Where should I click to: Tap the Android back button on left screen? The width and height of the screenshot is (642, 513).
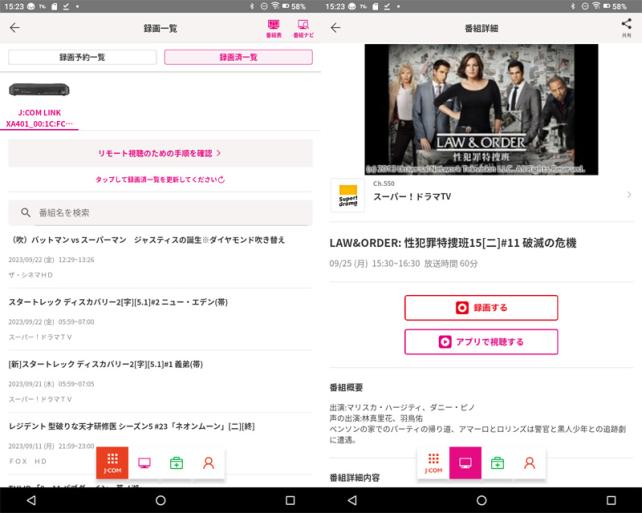click(31, 500)
